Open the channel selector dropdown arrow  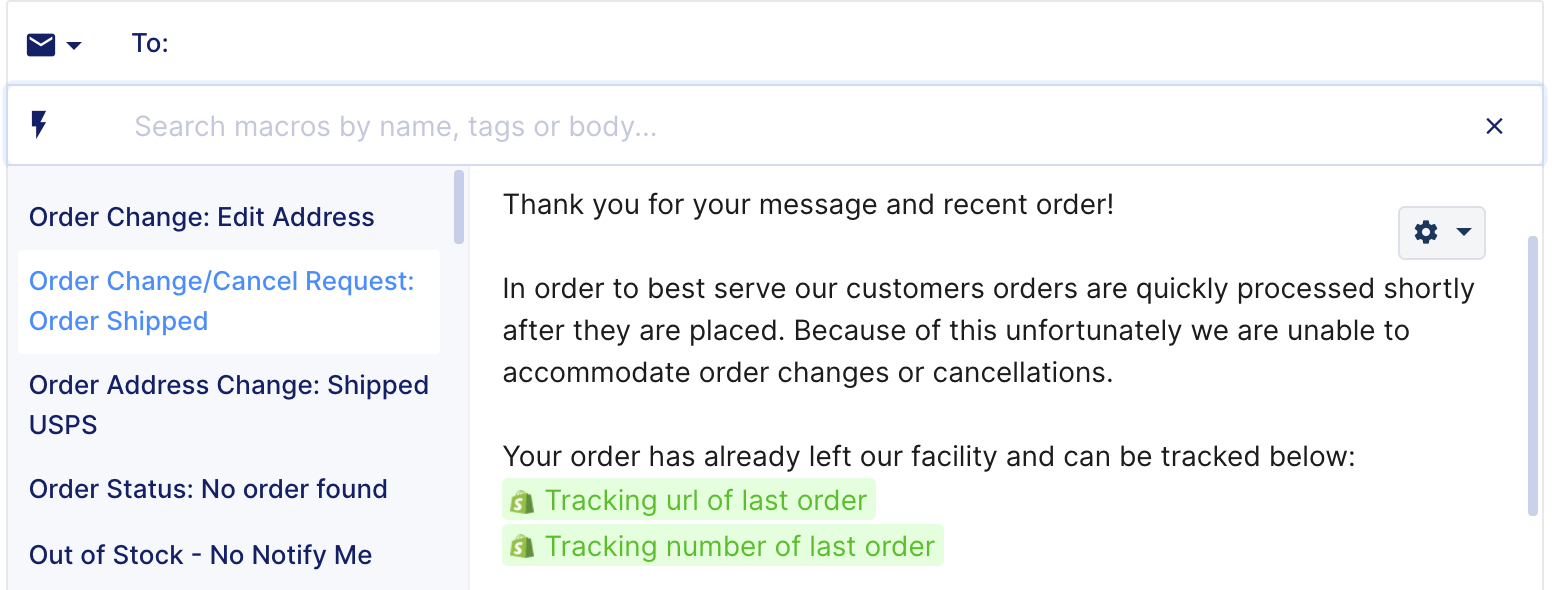(x=74, y=46)
